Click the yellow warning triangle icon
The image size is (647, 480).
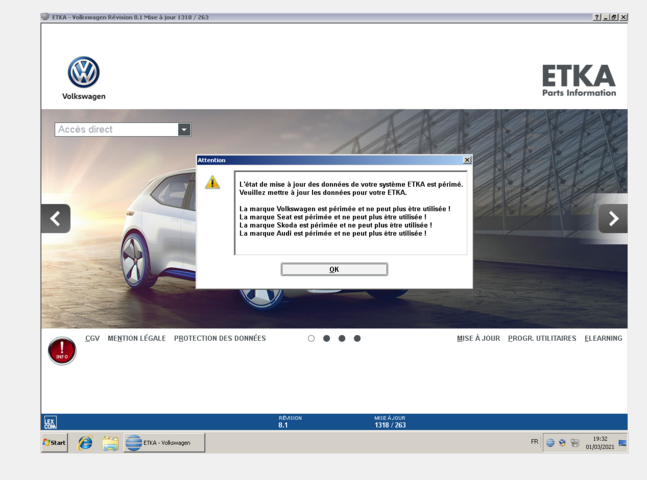(213, 182)
